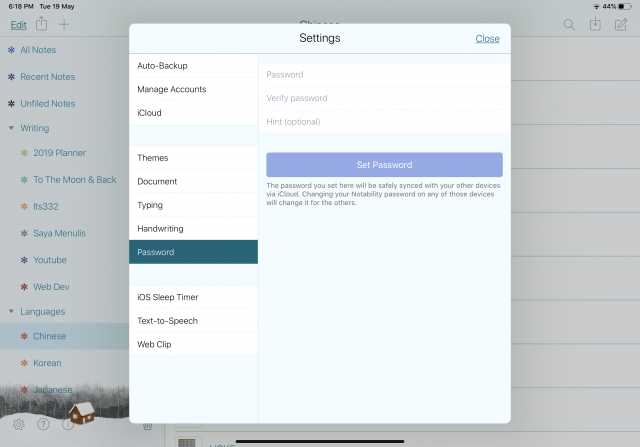Open Text-to-Speech settings

[193, 321]
